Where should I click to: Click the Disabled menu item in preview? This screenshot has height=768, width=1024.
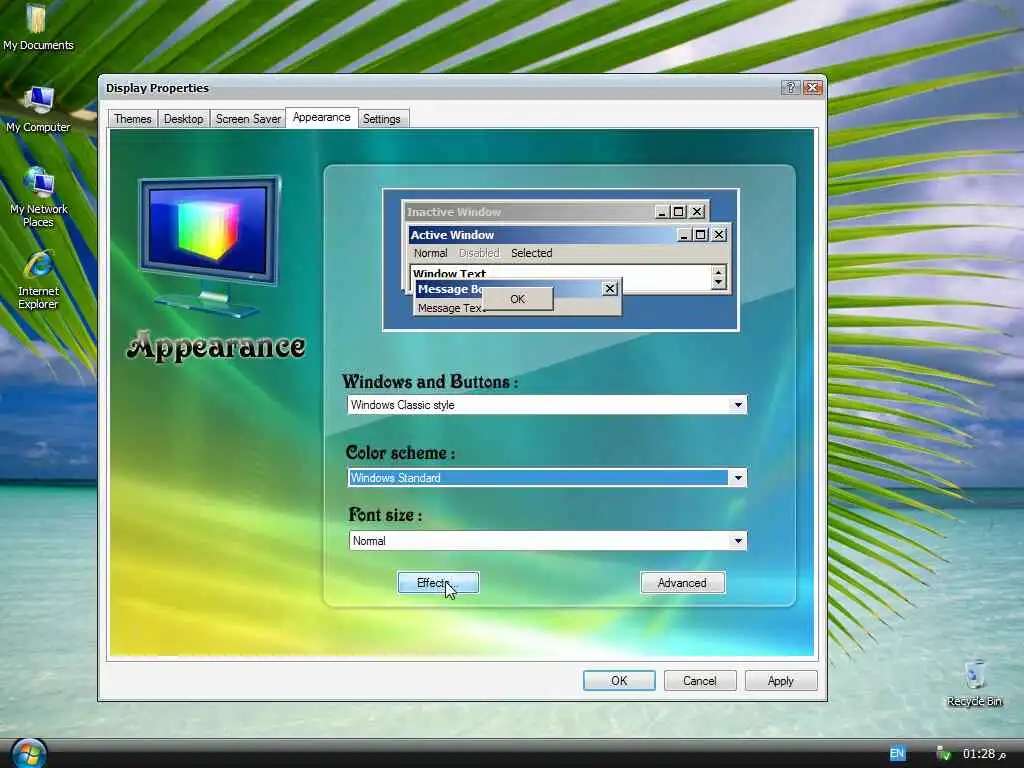479,253
